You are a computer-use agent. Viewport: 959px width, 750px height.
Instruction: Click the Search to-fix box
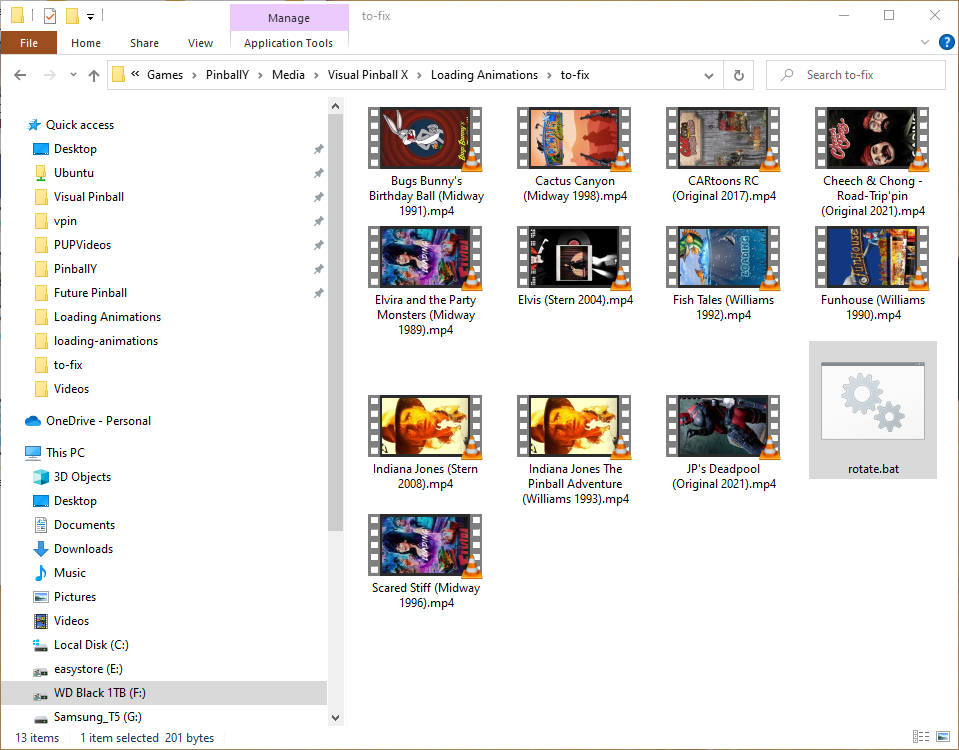(x=856, y=75)
